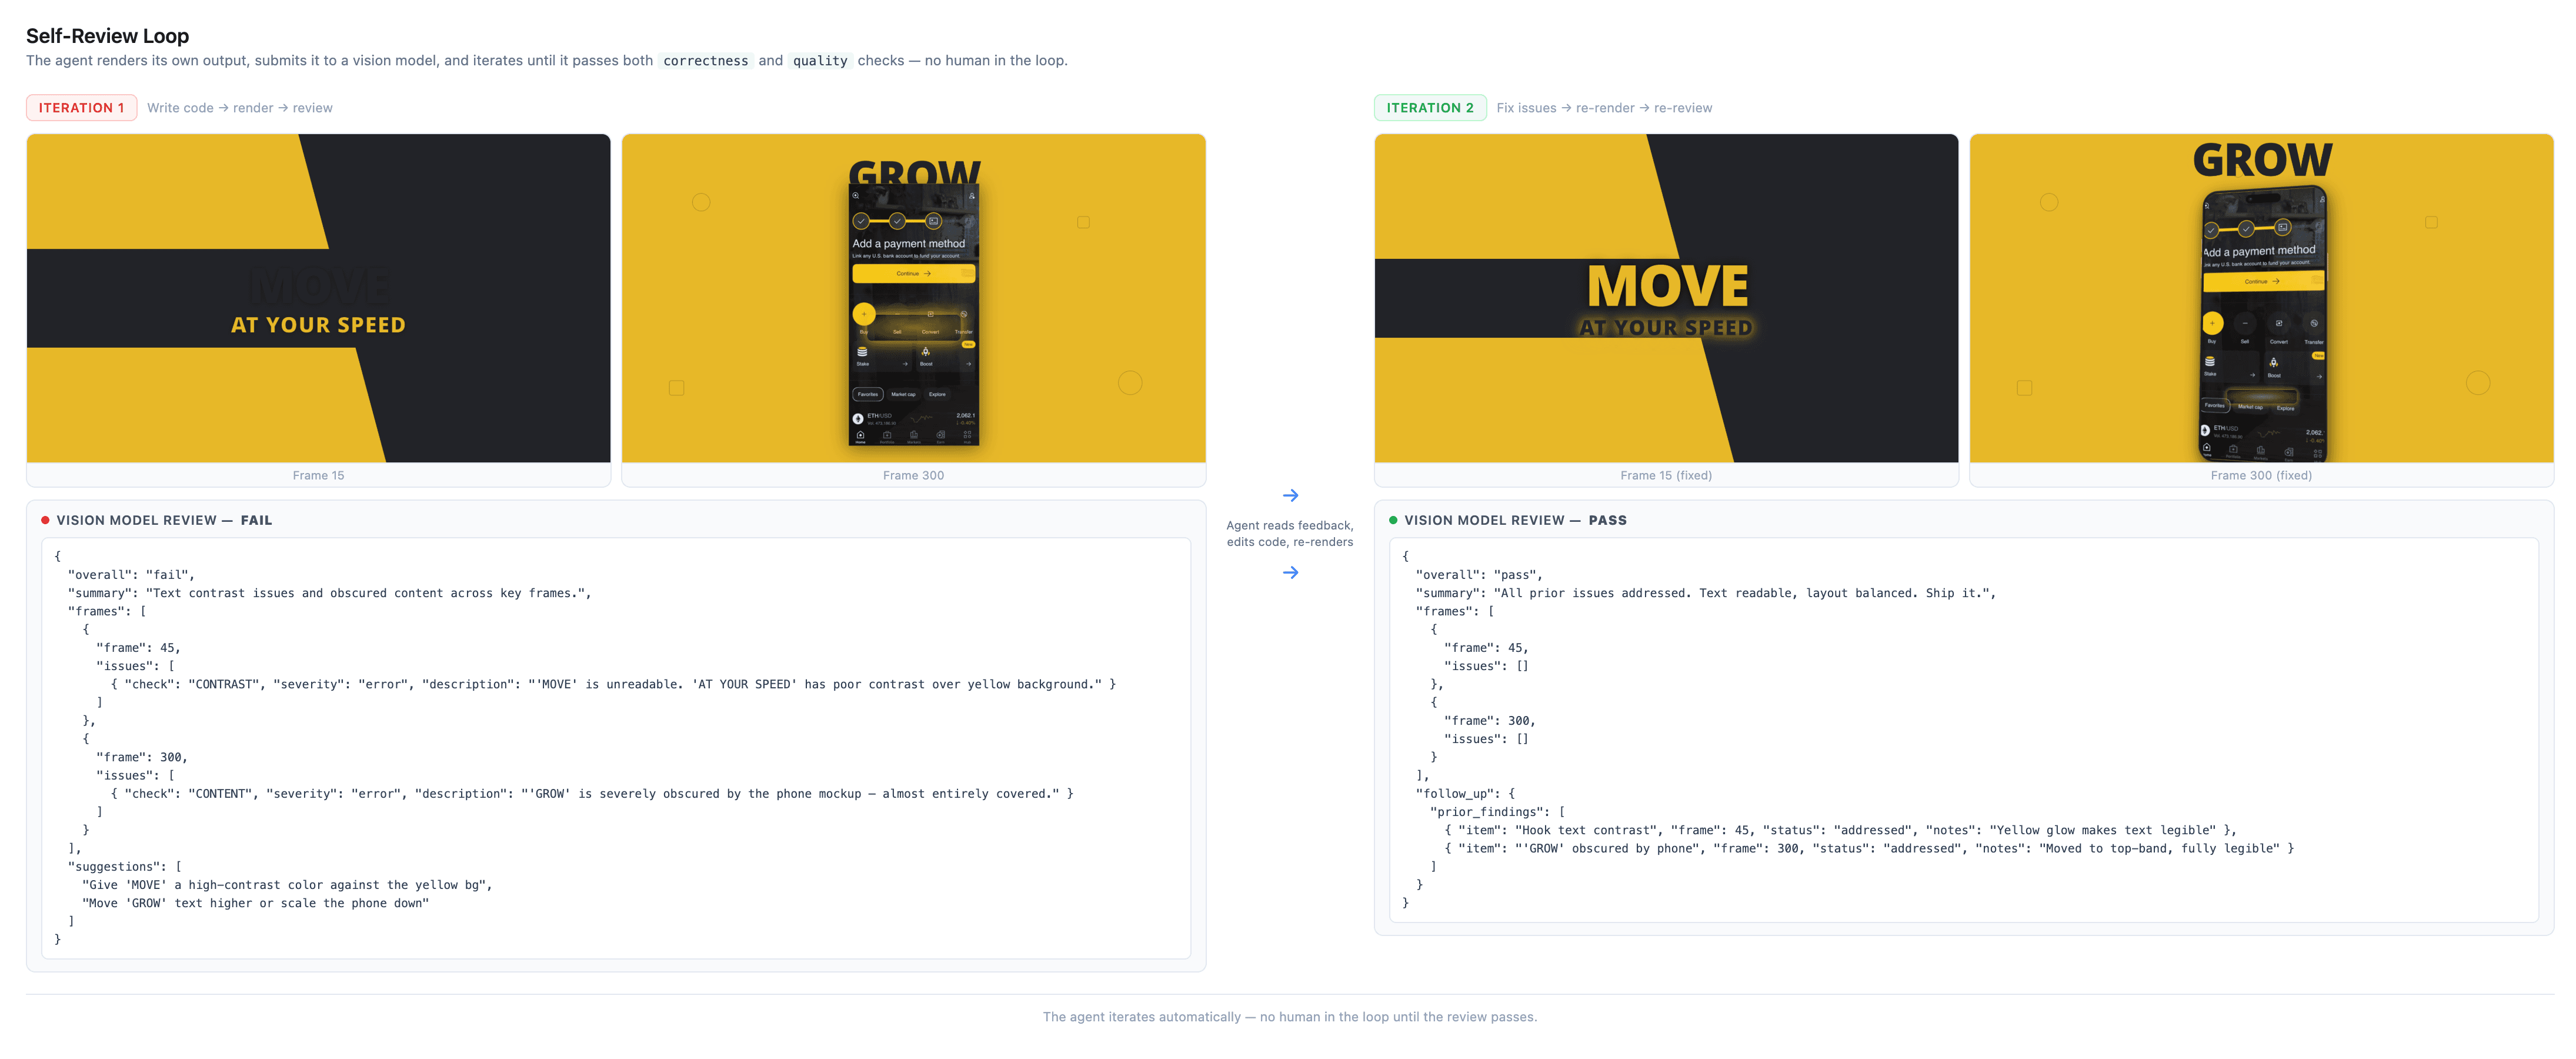Click summary line 'Text contrast issues and obscured content'
The width and height of the screenshot is (2576, 1059).
(x=329, y=593)
